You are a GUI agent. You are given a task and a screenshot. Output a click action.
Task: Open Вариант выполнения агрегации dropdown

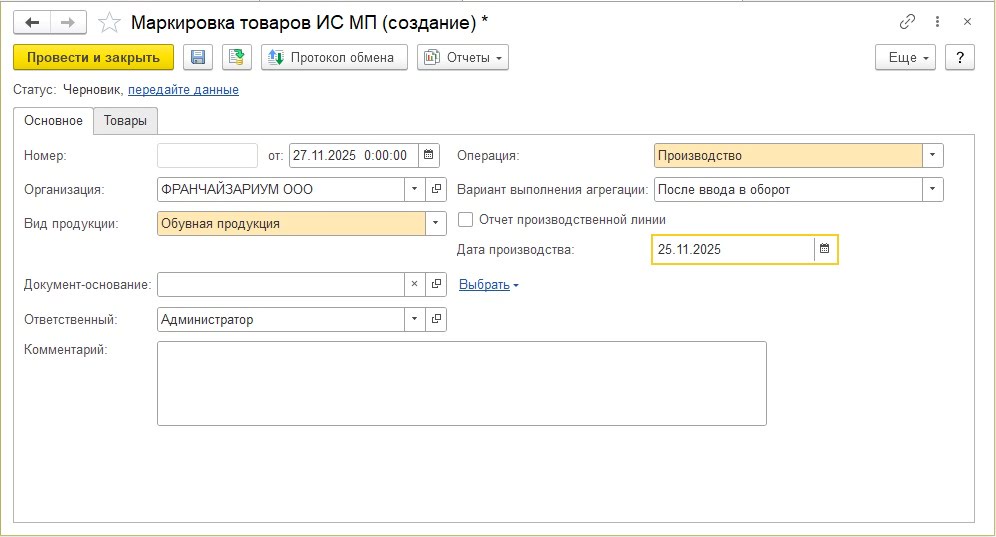[932, 189]
